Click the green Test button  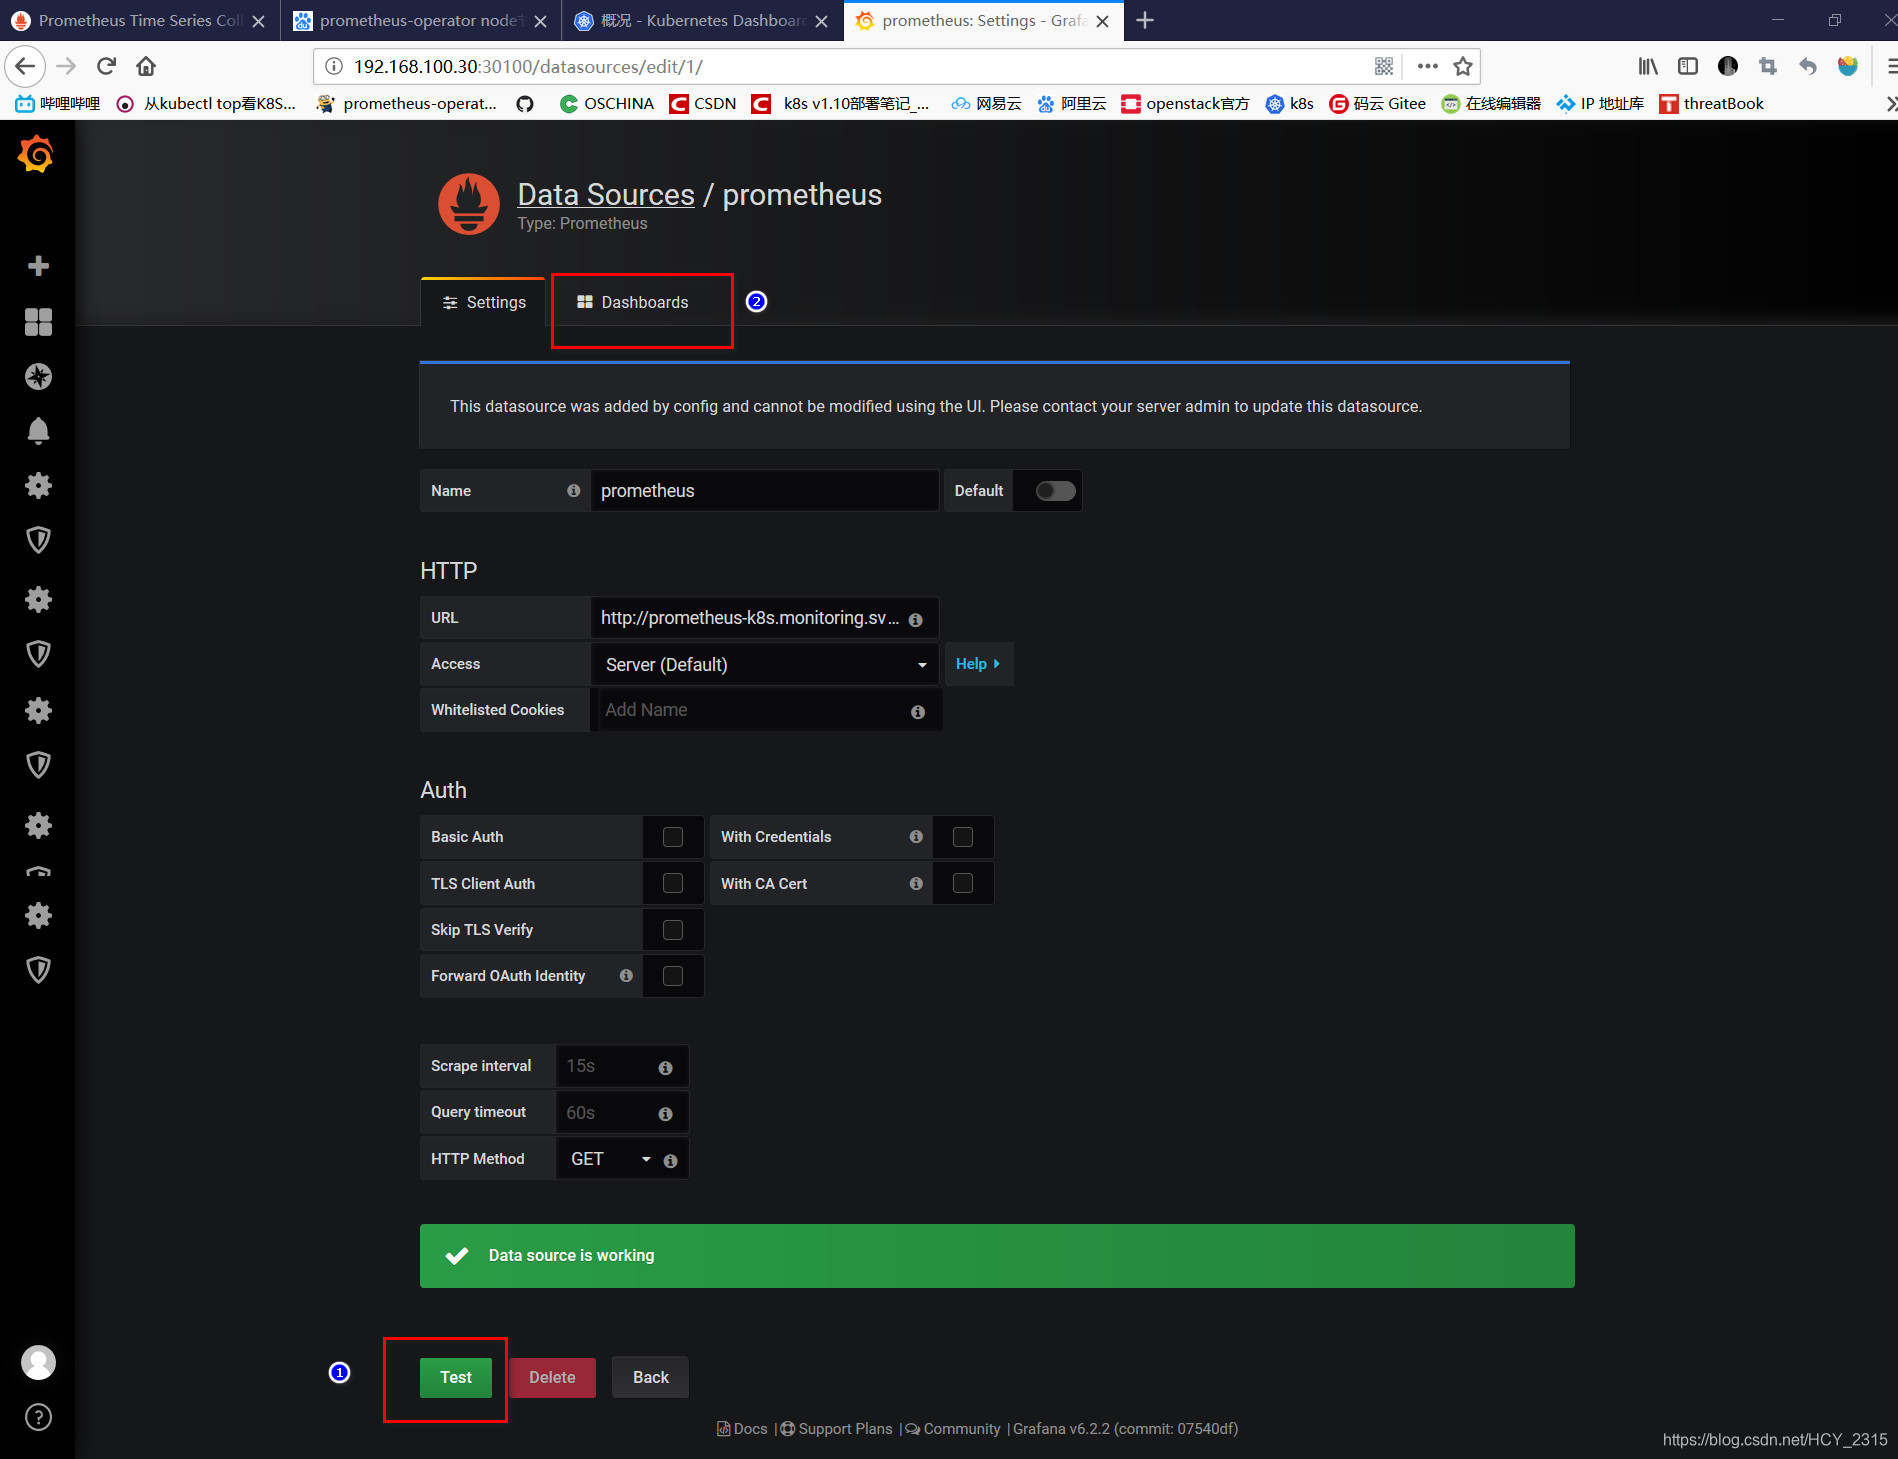[456, 1377]
